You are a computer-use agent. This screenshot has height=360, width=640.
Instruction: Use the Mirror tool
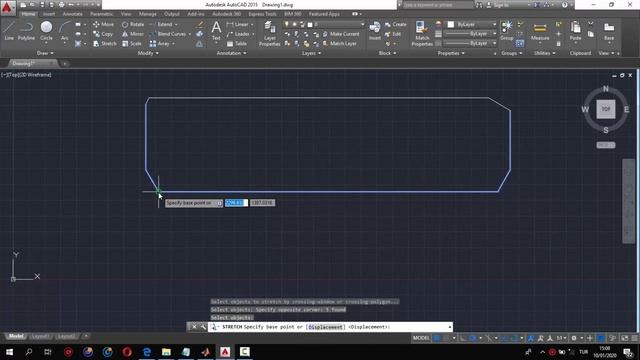point(133,34)
